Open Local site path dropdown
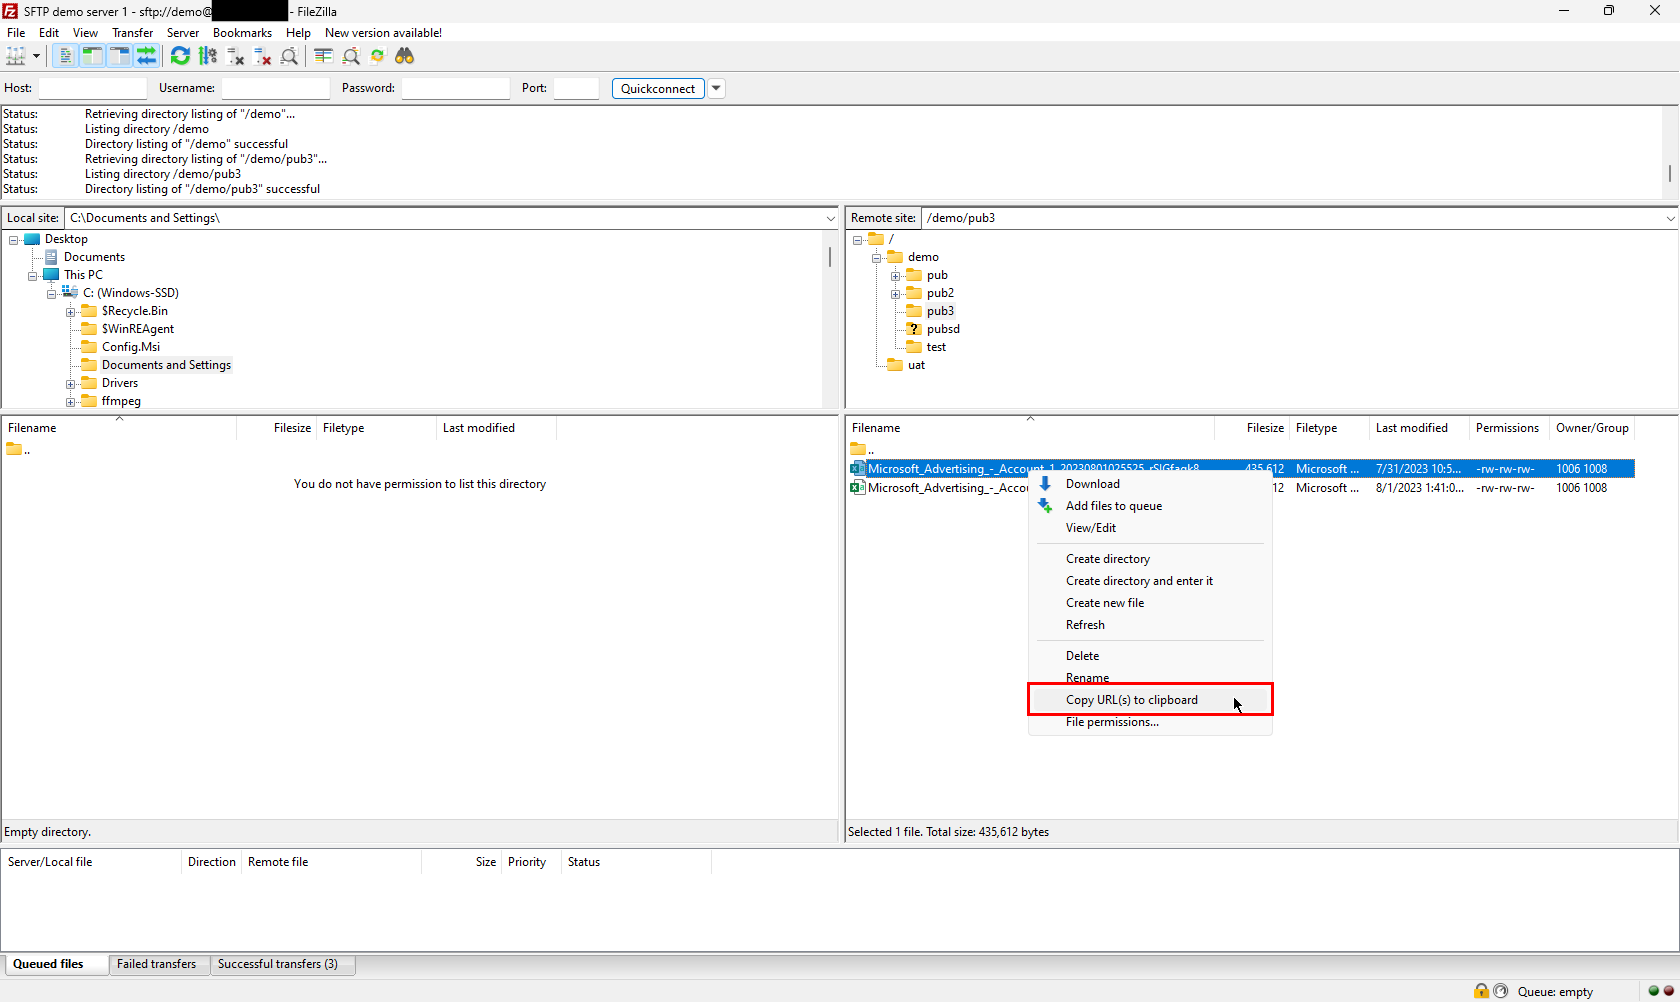 [x=830, y=218]
